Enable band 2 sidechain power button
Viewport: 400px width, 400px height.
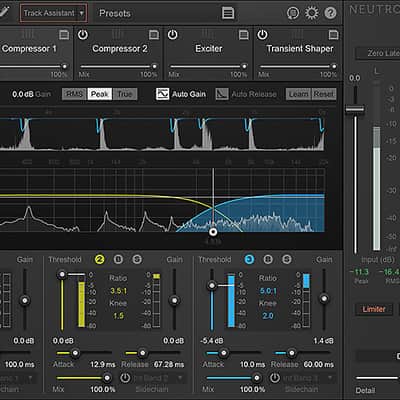tap(125, 378)
